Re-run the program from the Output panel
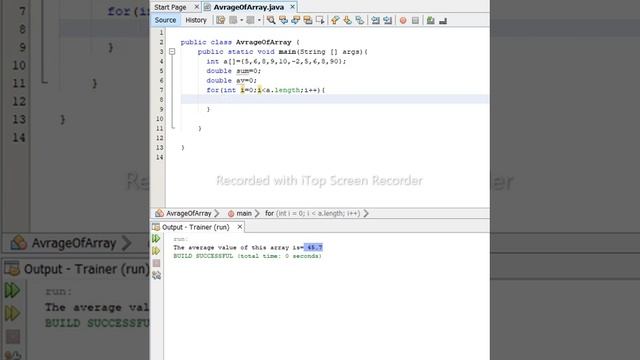The width and height of the screenshot is (640, 360). click(x=156, y=239)
